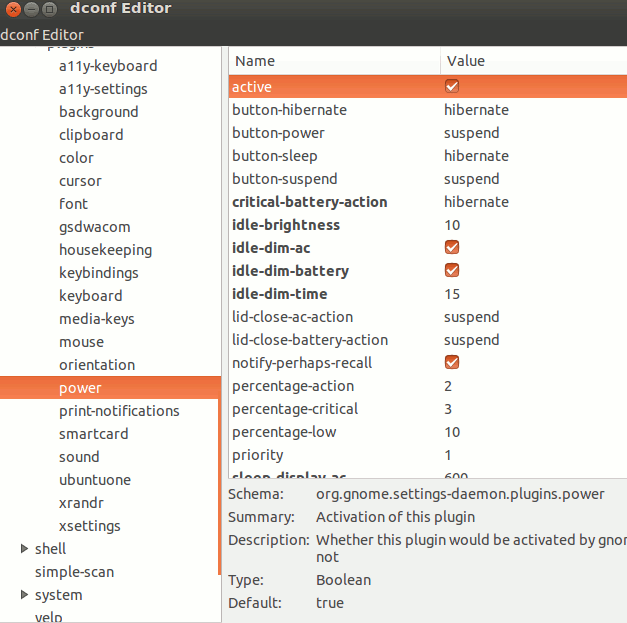Select percentage-low key name
This screenshot has width=627, height=623.
coord(284,432)
